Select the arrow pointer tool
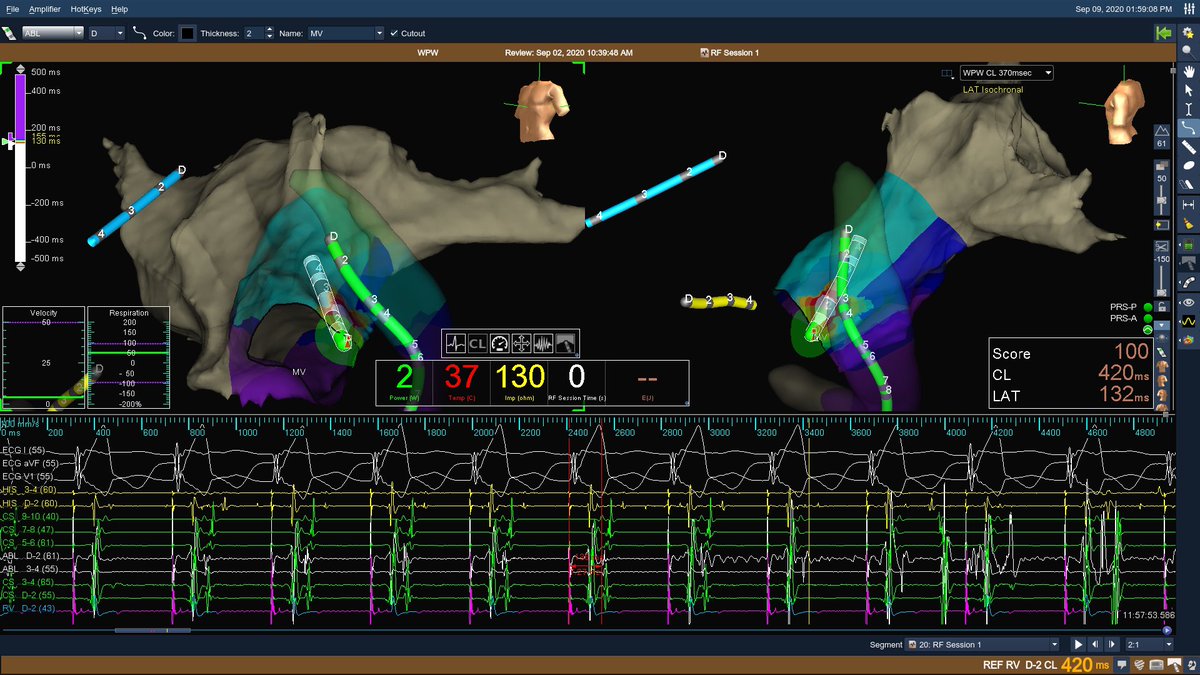Viewport: 1200px width, 675px height. click(x=1188, y=90)
